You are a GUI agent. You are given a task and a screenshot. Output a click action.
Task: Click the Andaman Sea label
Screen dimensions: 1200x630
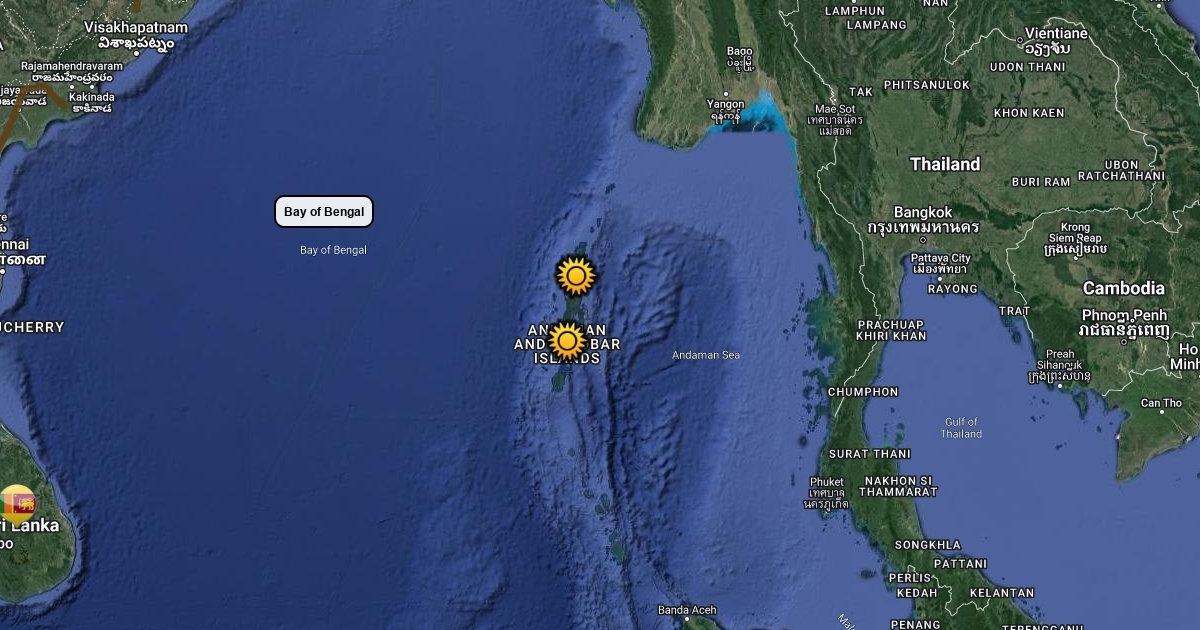[x=706, y=355]
